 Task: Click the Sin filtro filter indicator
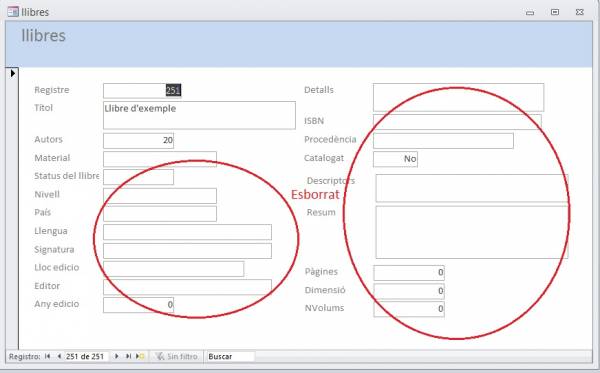(176, 356)
